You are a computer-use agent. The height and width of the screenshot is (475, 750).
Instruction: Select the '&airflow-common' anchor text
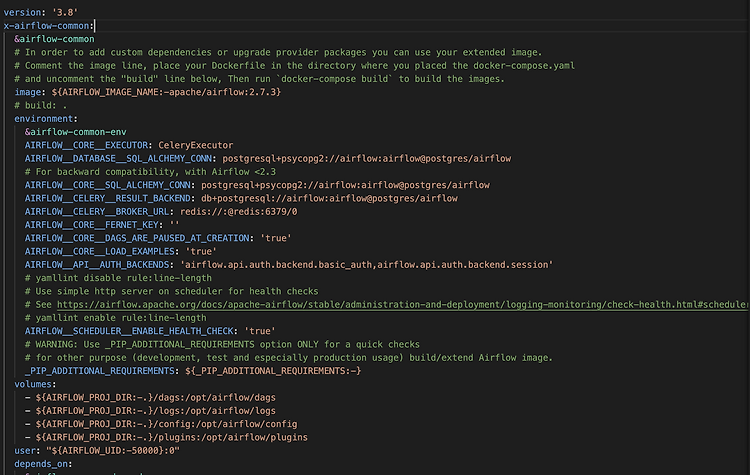[54, 39]
